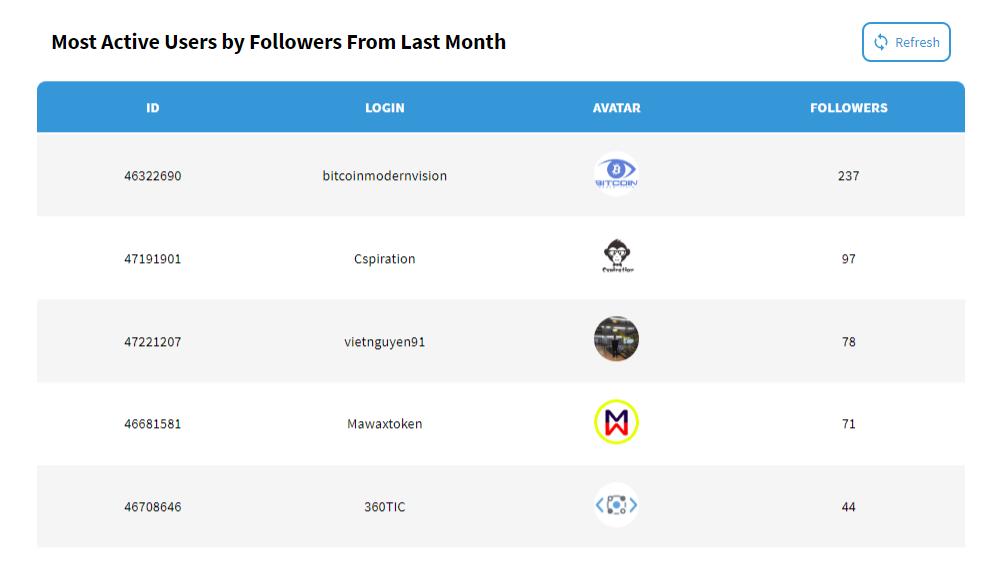Click the AVATAR column header
The image size is (996, 575).
616,108
